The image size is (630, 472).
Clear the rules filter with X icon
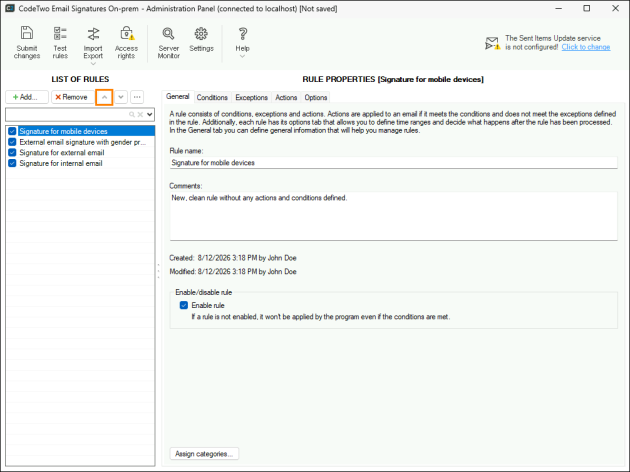[140, 114]
